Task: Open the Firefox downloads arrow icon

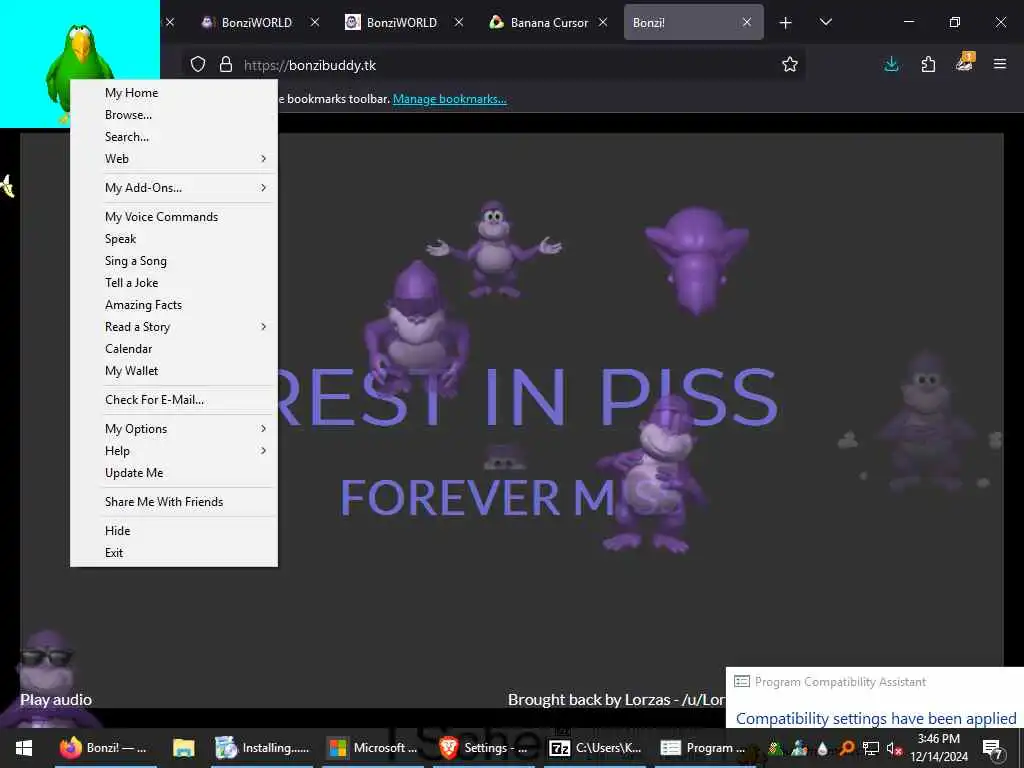Action: 891,64
